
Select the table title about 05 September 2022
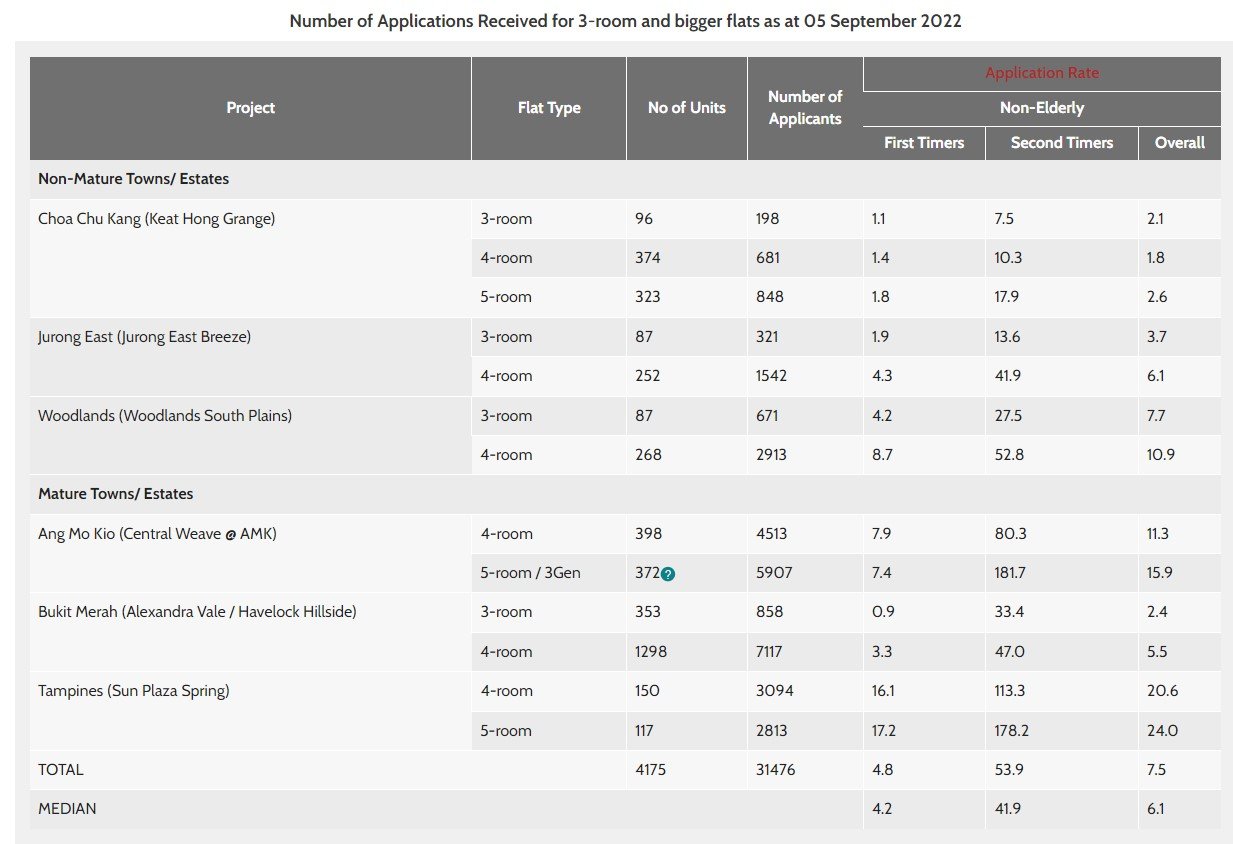[x=625, y=21]
